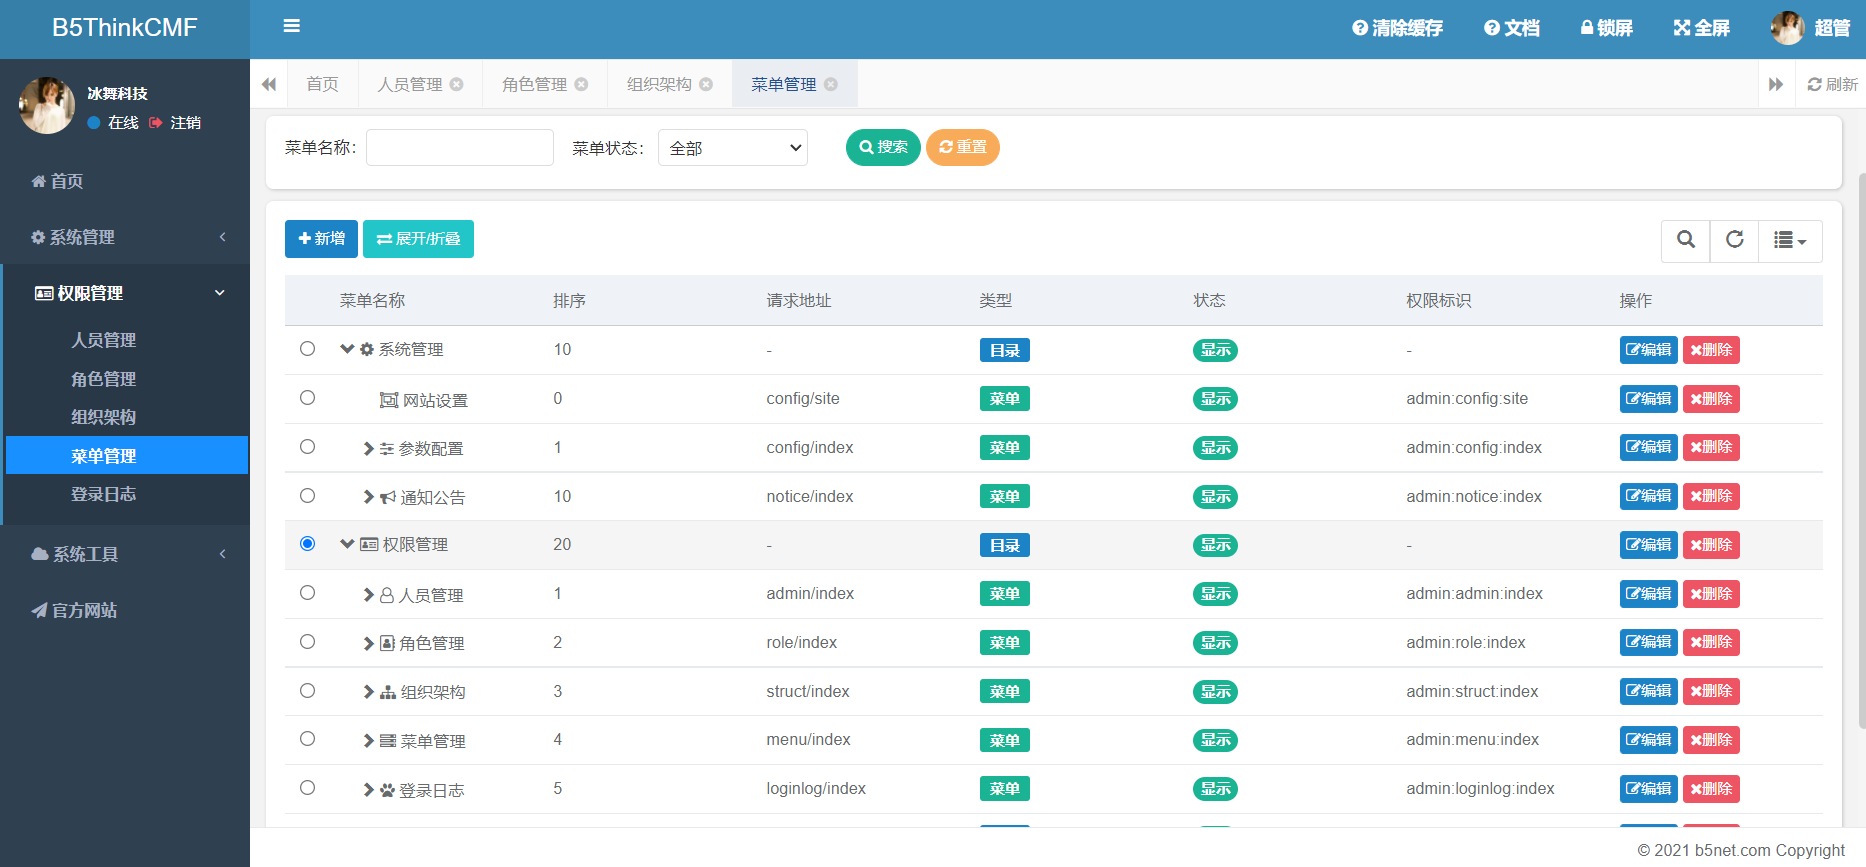
Task: Click the clear cache 清除缓存 icon link
Action: tap(1397, 28)
